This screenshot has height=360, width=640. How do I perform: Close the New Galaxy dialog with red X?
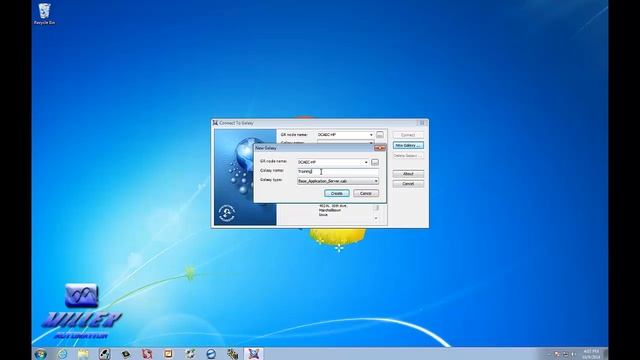[x=380, y=148]
